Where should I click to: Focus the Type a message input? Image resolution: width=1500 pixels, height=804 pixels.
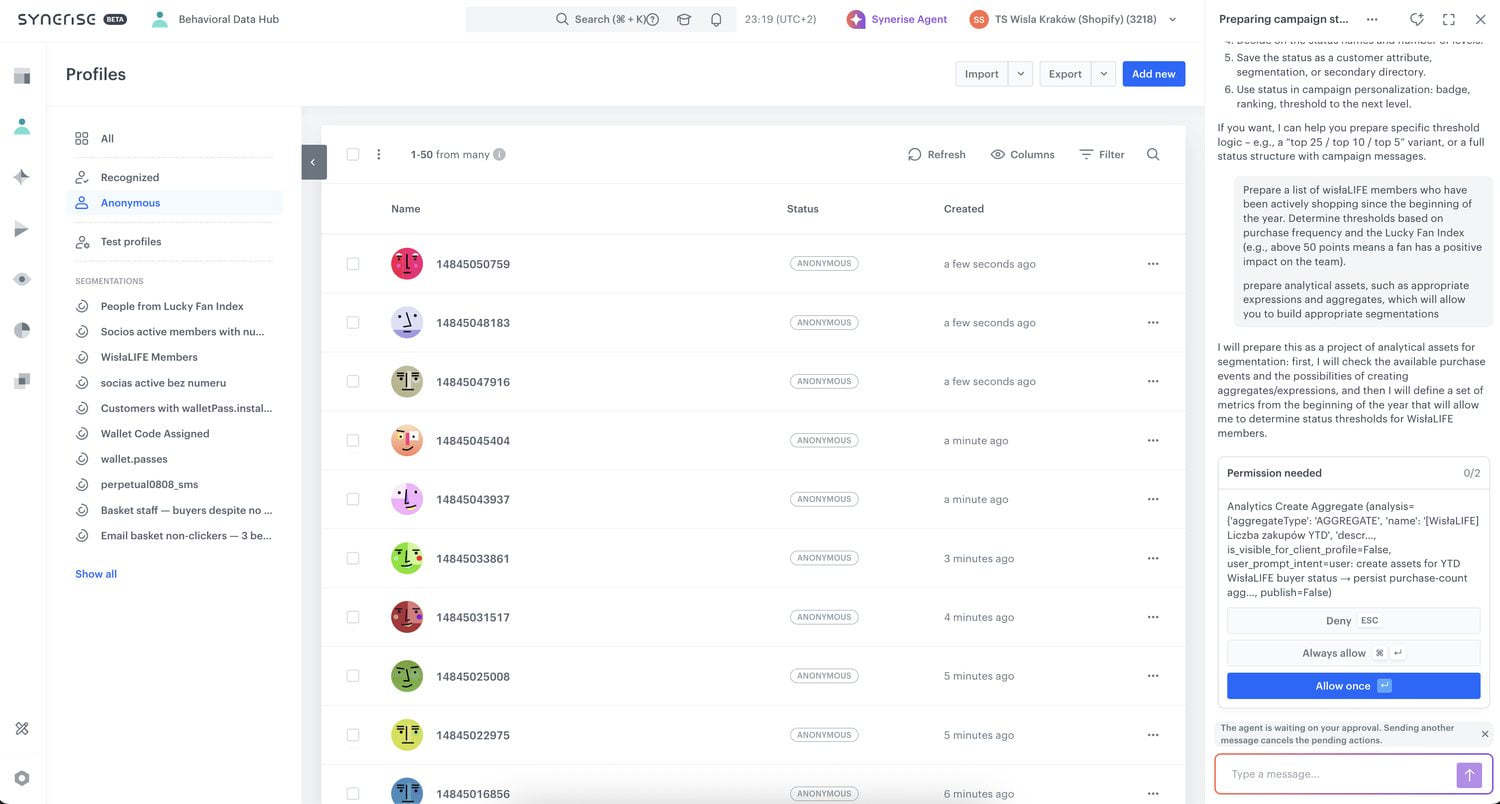(1335, 774)
